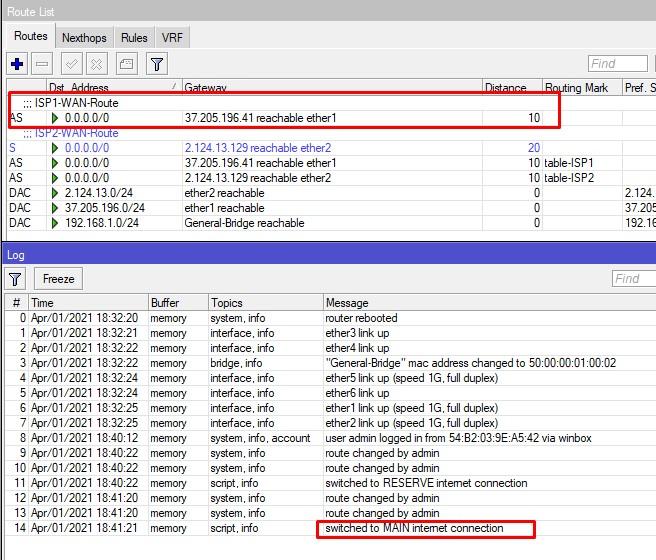The height and width of the screenshot is (560, 656).
Task: Click the Comment icon in Route List toolbar
Action: click(x=127, y=64)
